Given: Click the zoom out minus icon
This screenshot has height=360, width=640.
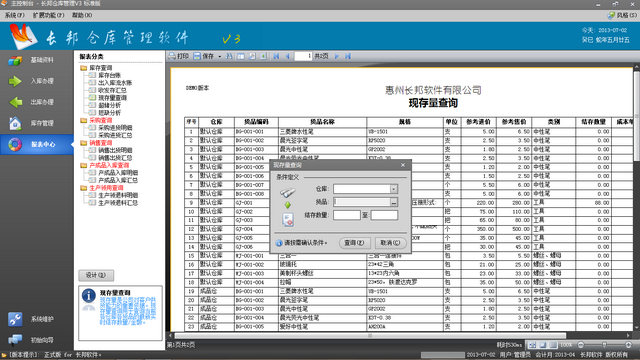Looking at the screenshot, I should (x=580, y=345).
